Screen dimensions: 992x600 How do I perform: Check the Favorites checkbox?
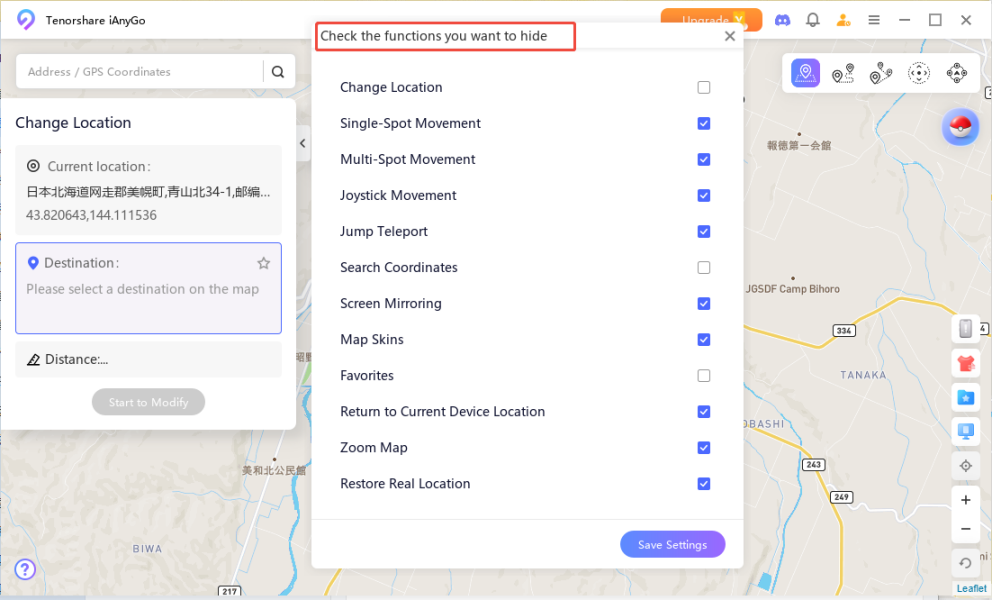(x=704, y=376)
